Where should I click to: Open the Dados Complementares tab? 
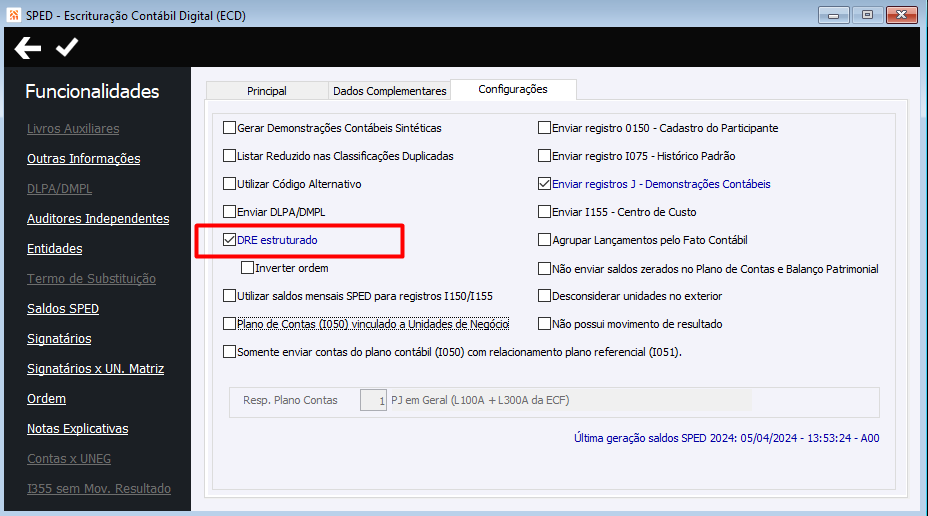pos(389,91)
